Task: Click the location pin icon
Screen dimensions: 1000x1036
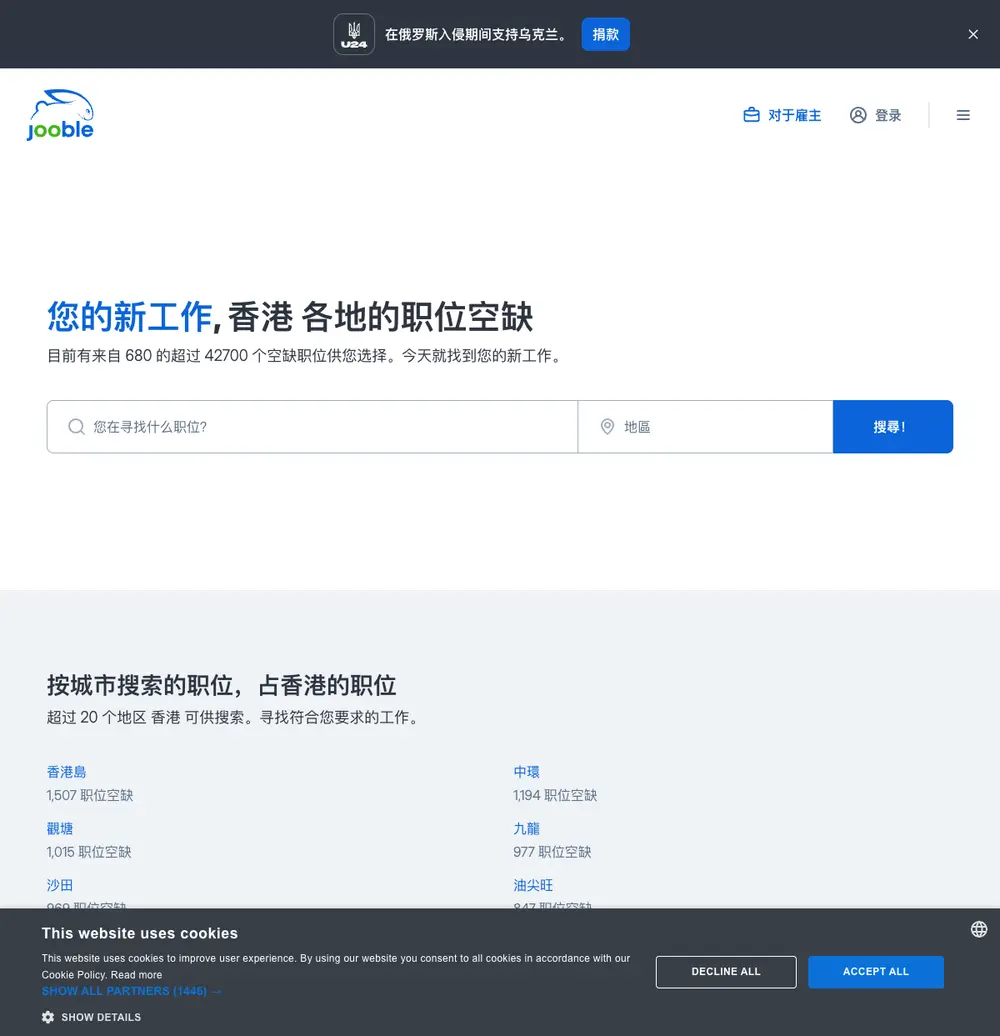Action: (607, 427)
